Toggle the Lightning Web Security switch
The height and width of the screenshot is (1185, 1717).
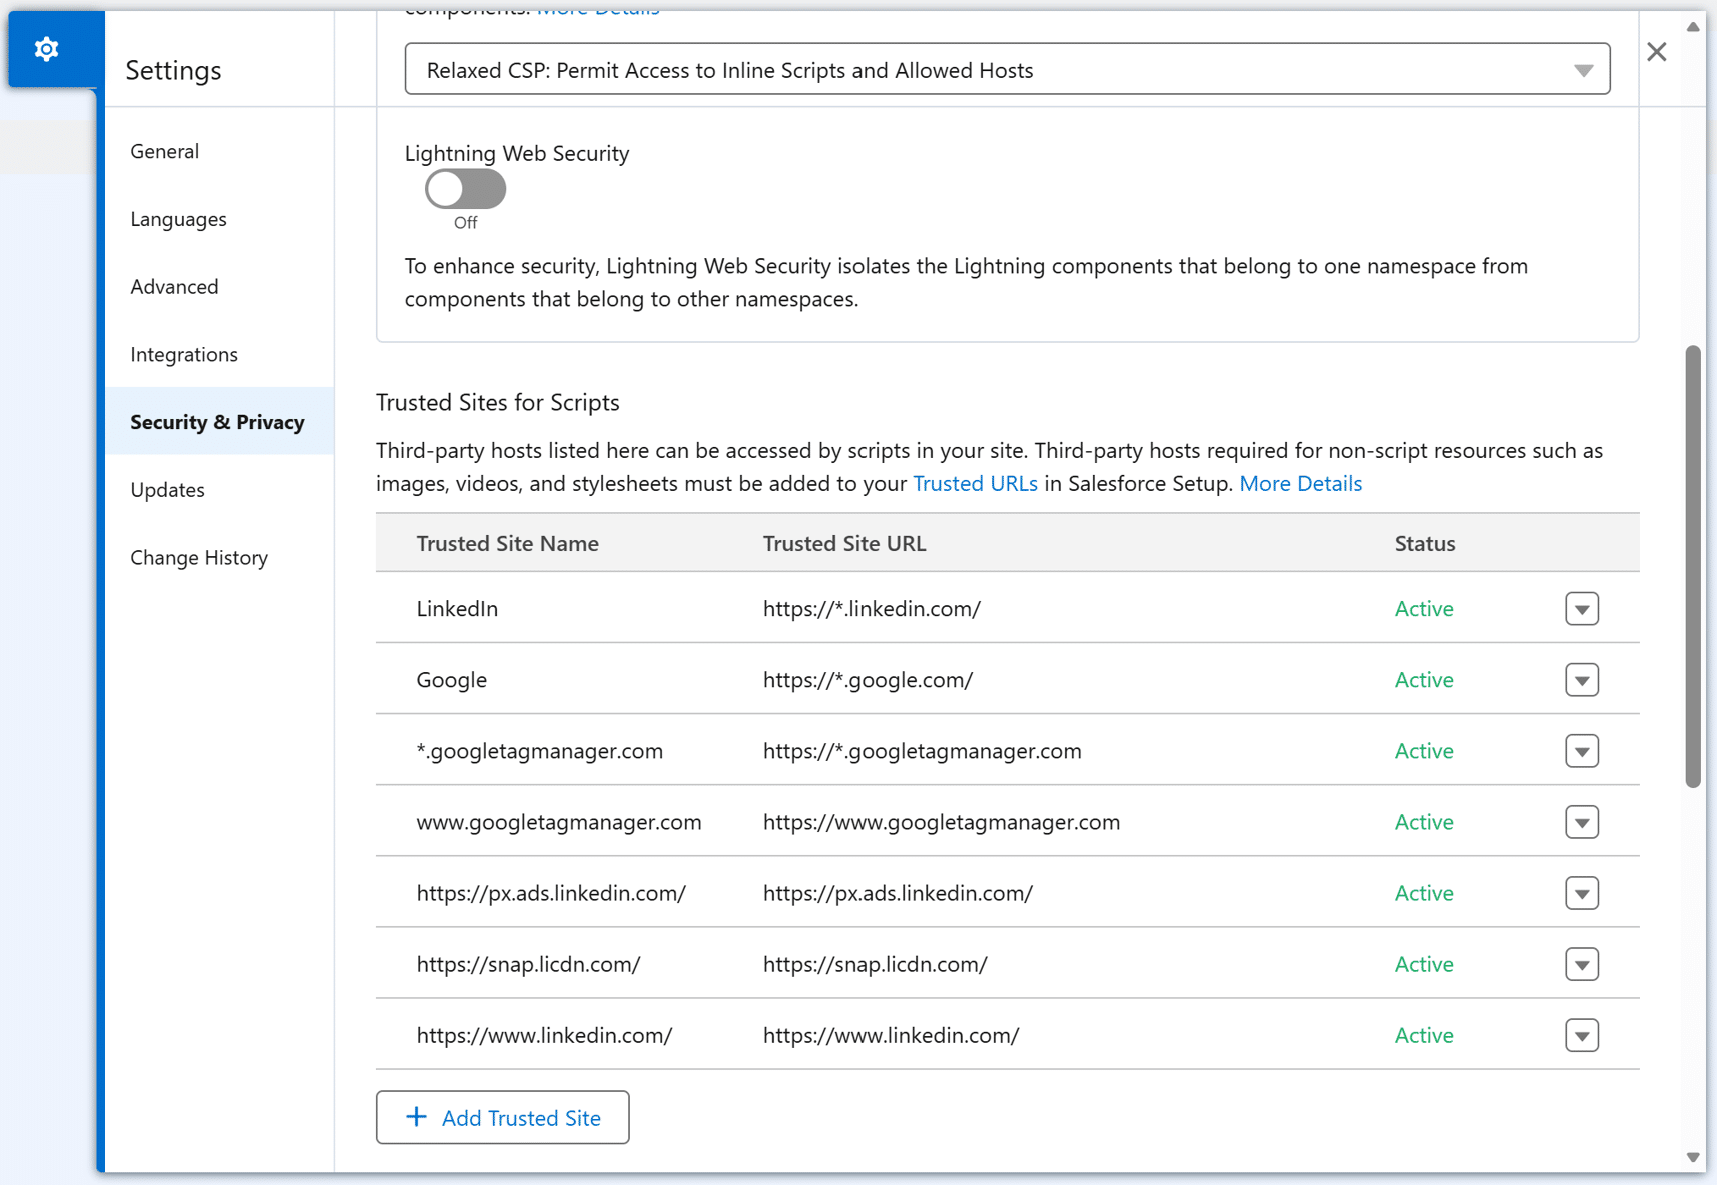pyautogui.click(x=465, y=189)
